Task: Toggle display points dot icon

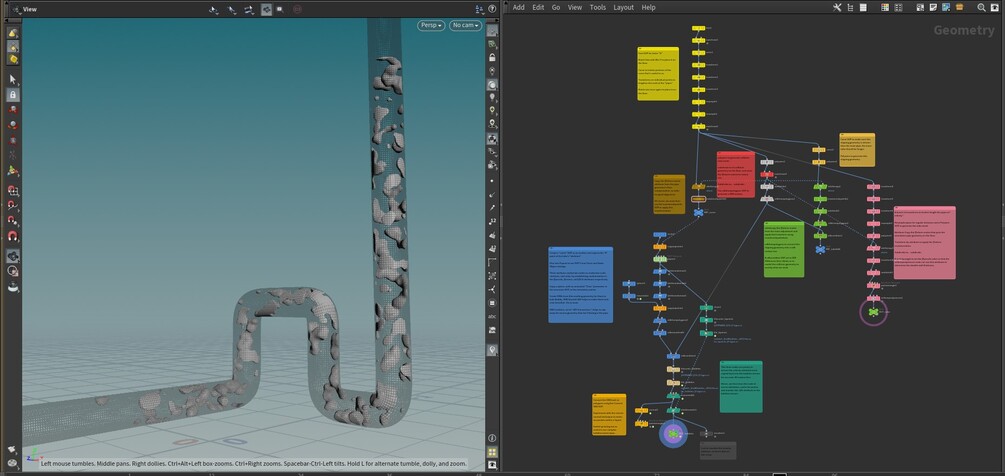Action: tap(492, 180)
